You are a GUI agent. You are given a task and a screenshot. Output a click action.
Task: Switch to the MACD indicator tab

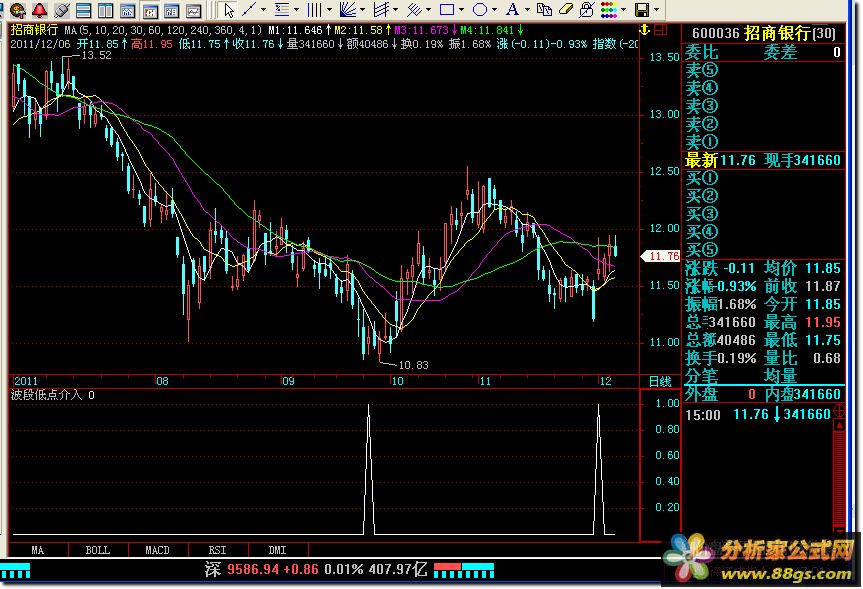[158, 550]
